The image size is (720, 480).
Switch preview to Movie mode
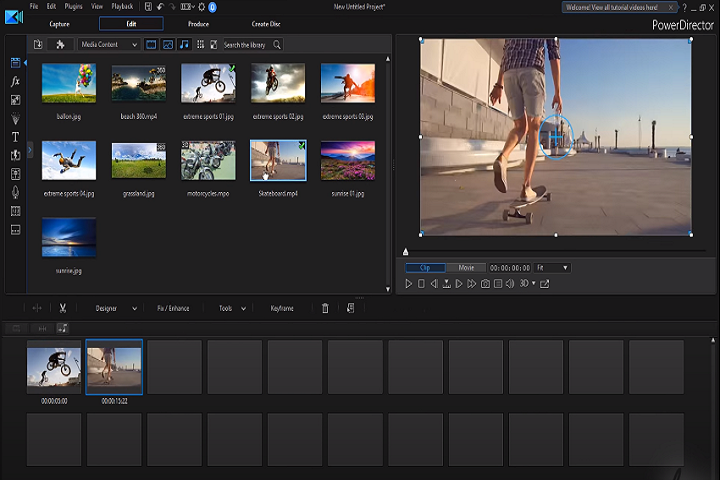[466, 268]
